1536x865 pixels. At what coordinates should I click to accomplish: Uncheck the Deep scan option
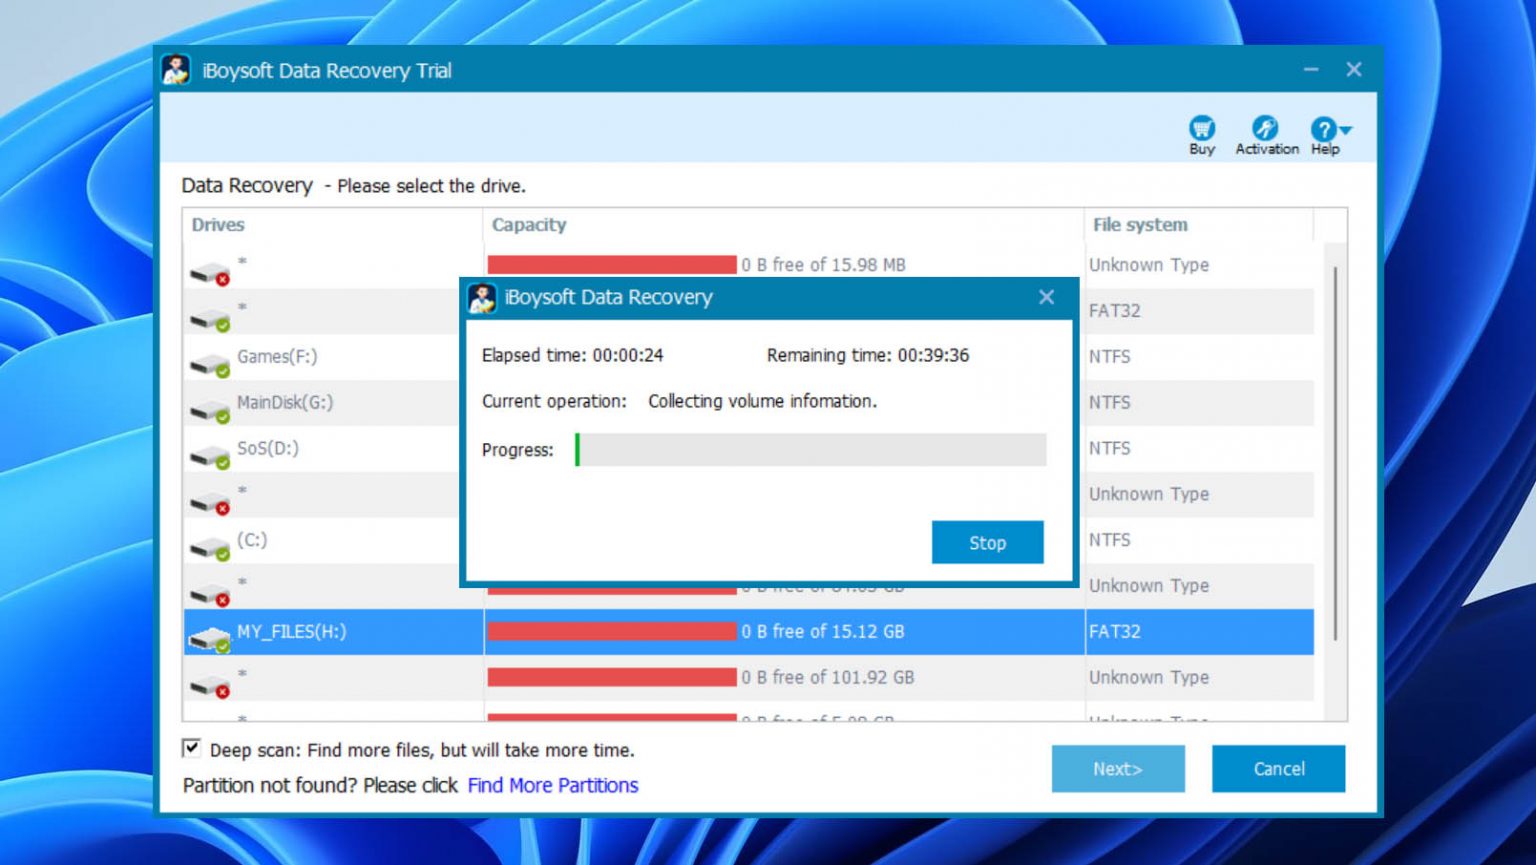pos(191,748)
